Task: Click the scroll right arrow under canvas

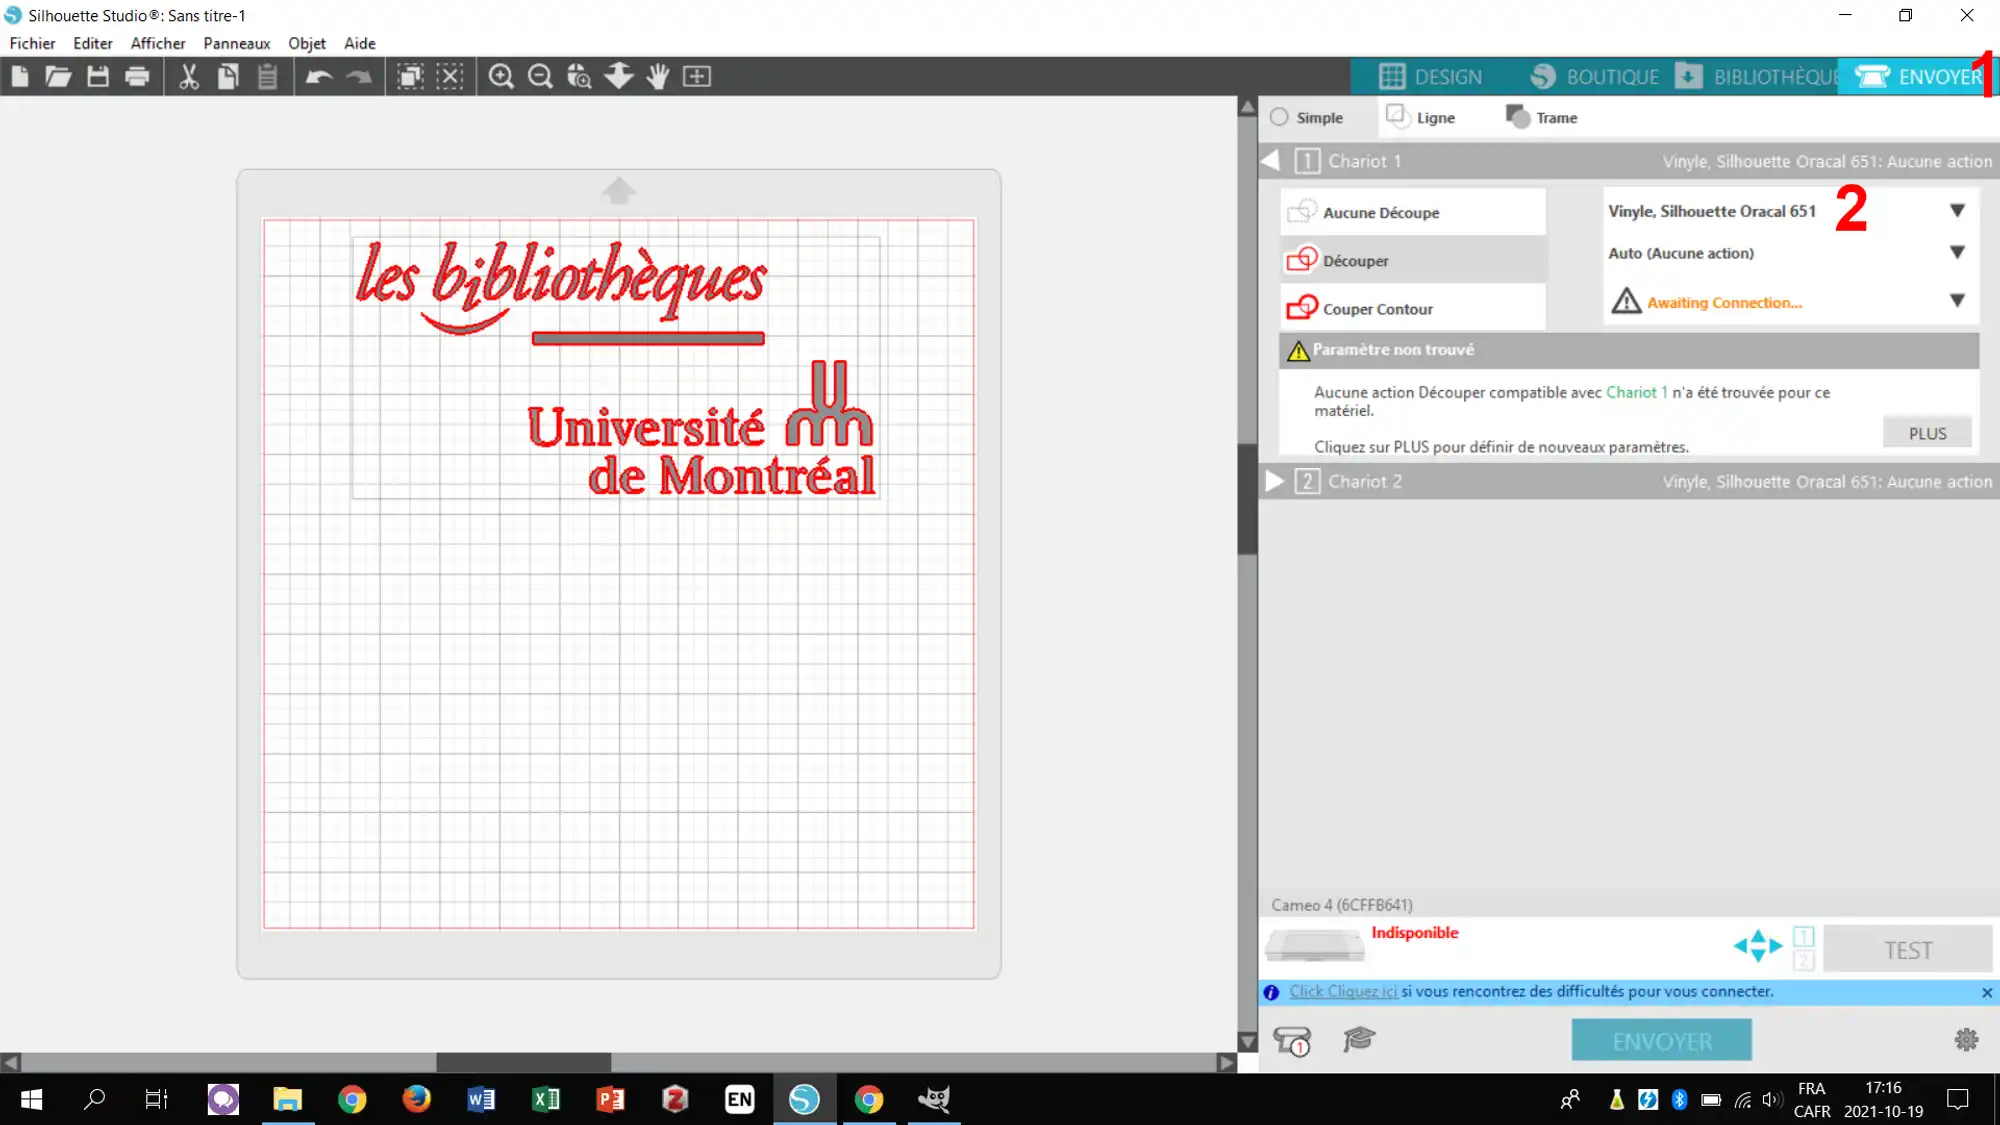Action: pos(1226,1062)
